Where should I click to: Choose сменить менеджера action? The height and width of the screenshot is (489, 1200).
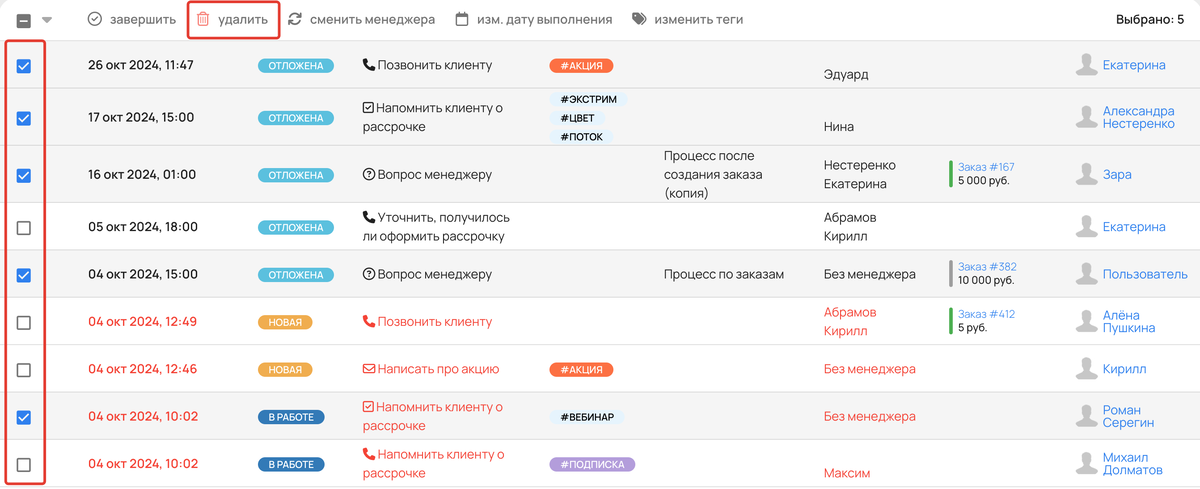pyautogui.click(x=361, y=19)
